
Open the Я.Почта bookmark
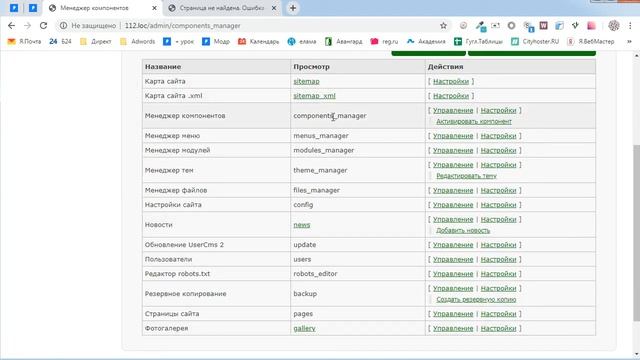24,41
